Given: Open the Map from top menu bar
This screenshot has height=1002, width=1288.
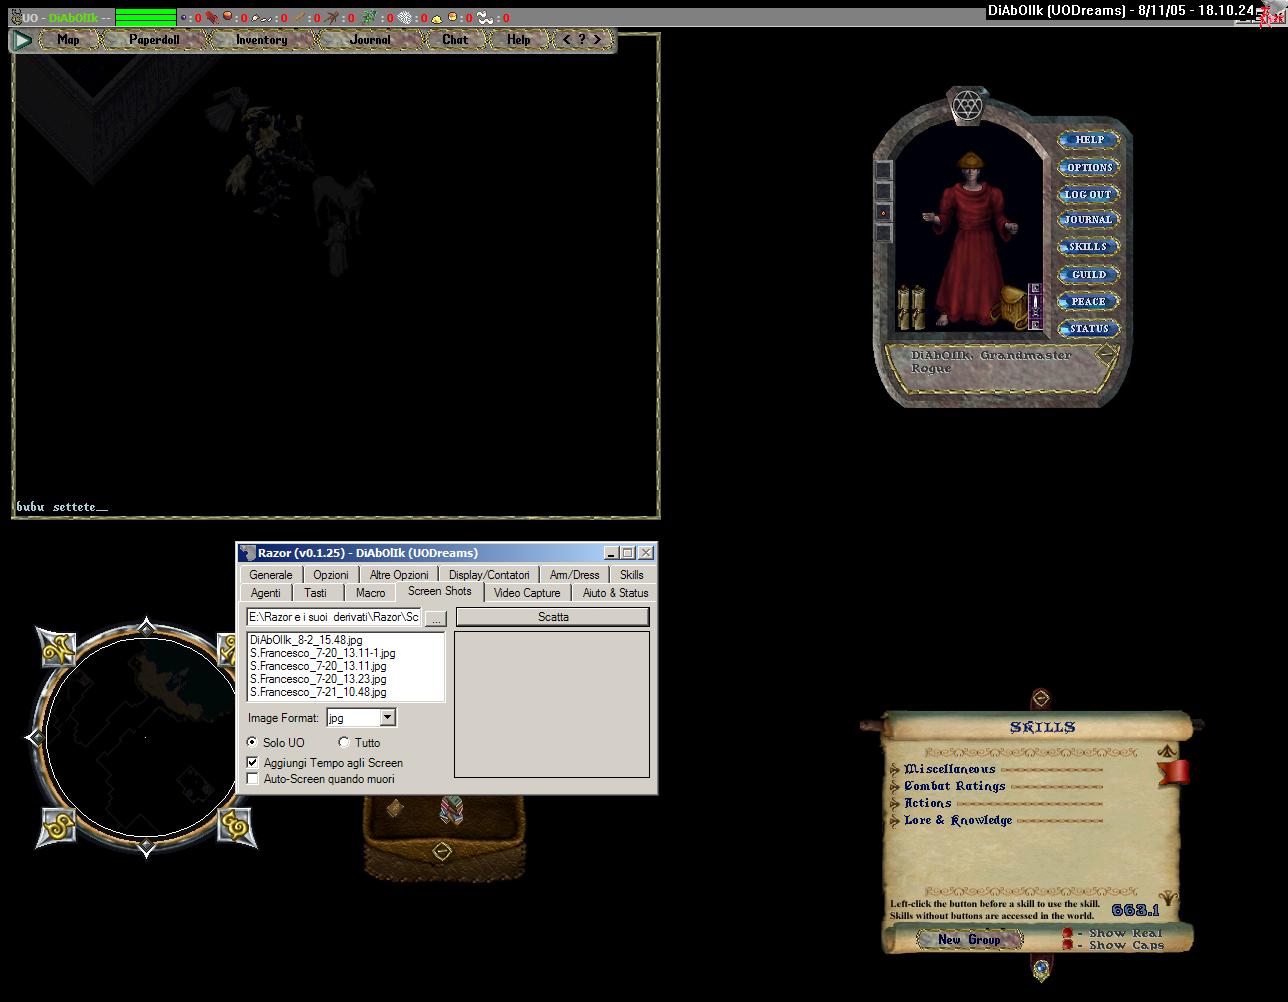Looking at the screenshot, I should click(x=68, y=40).
